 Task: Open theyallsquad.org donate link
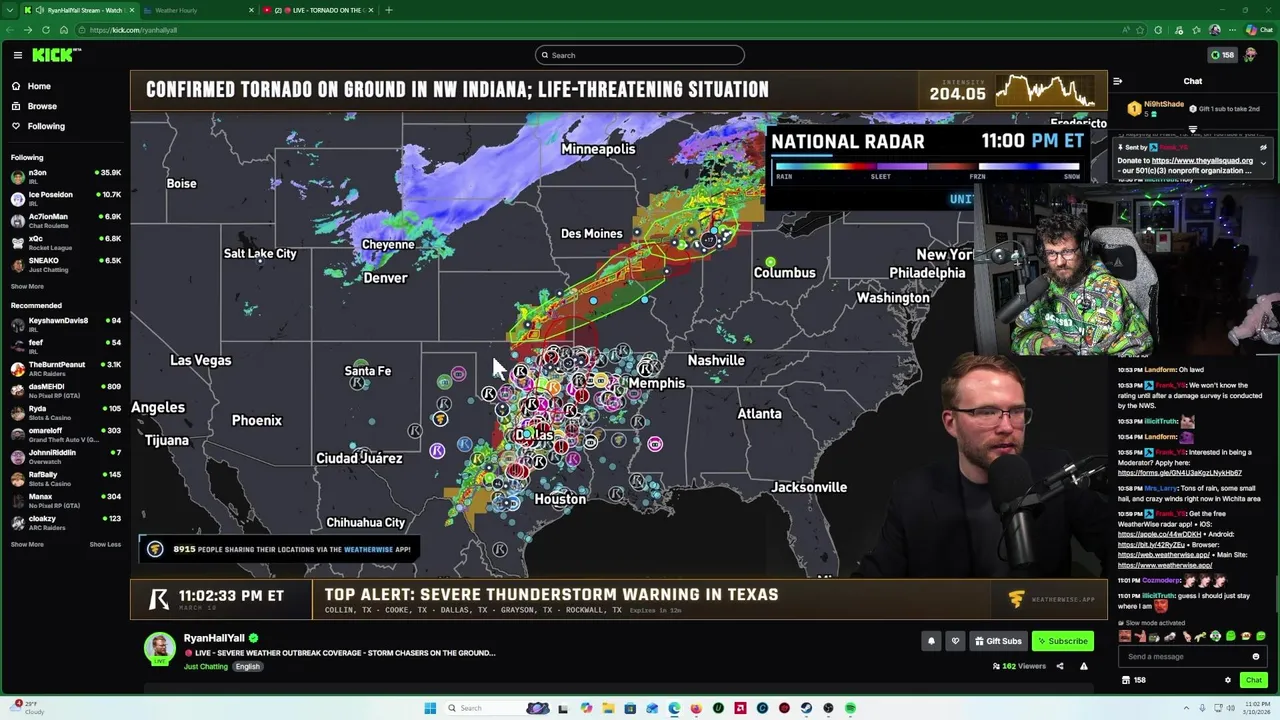pyautogui.click(x=1202, y=160)
